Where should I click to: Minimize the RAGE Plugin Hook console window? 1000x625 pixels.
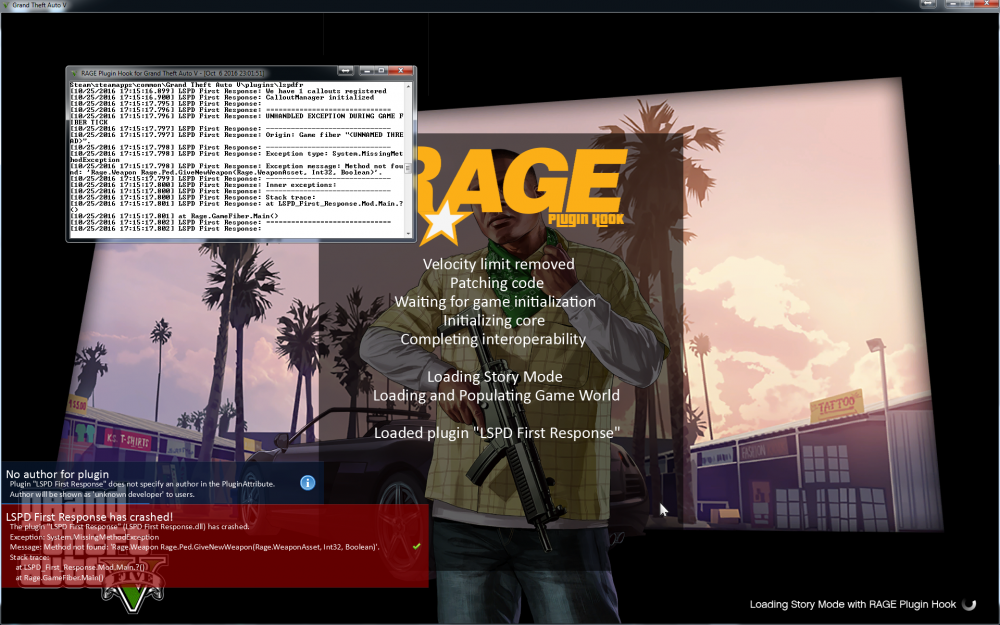click(367, 71)
